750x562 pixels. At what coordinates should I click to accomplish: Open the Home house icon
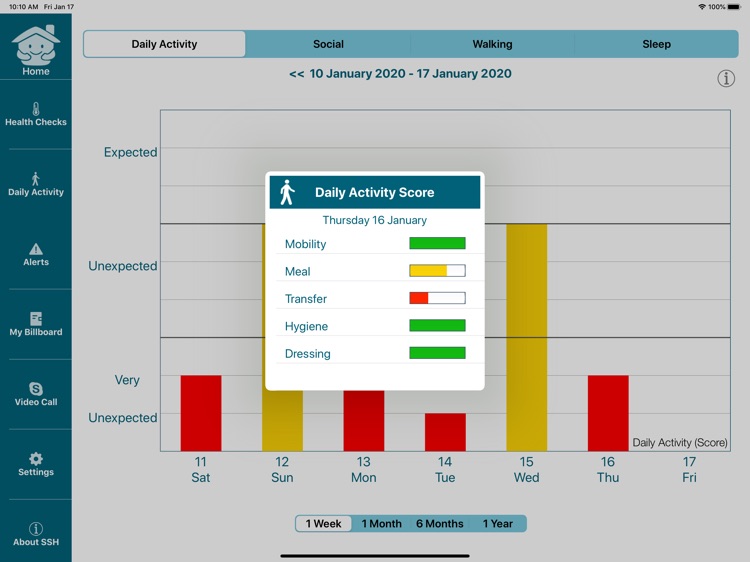pos(36,45)
